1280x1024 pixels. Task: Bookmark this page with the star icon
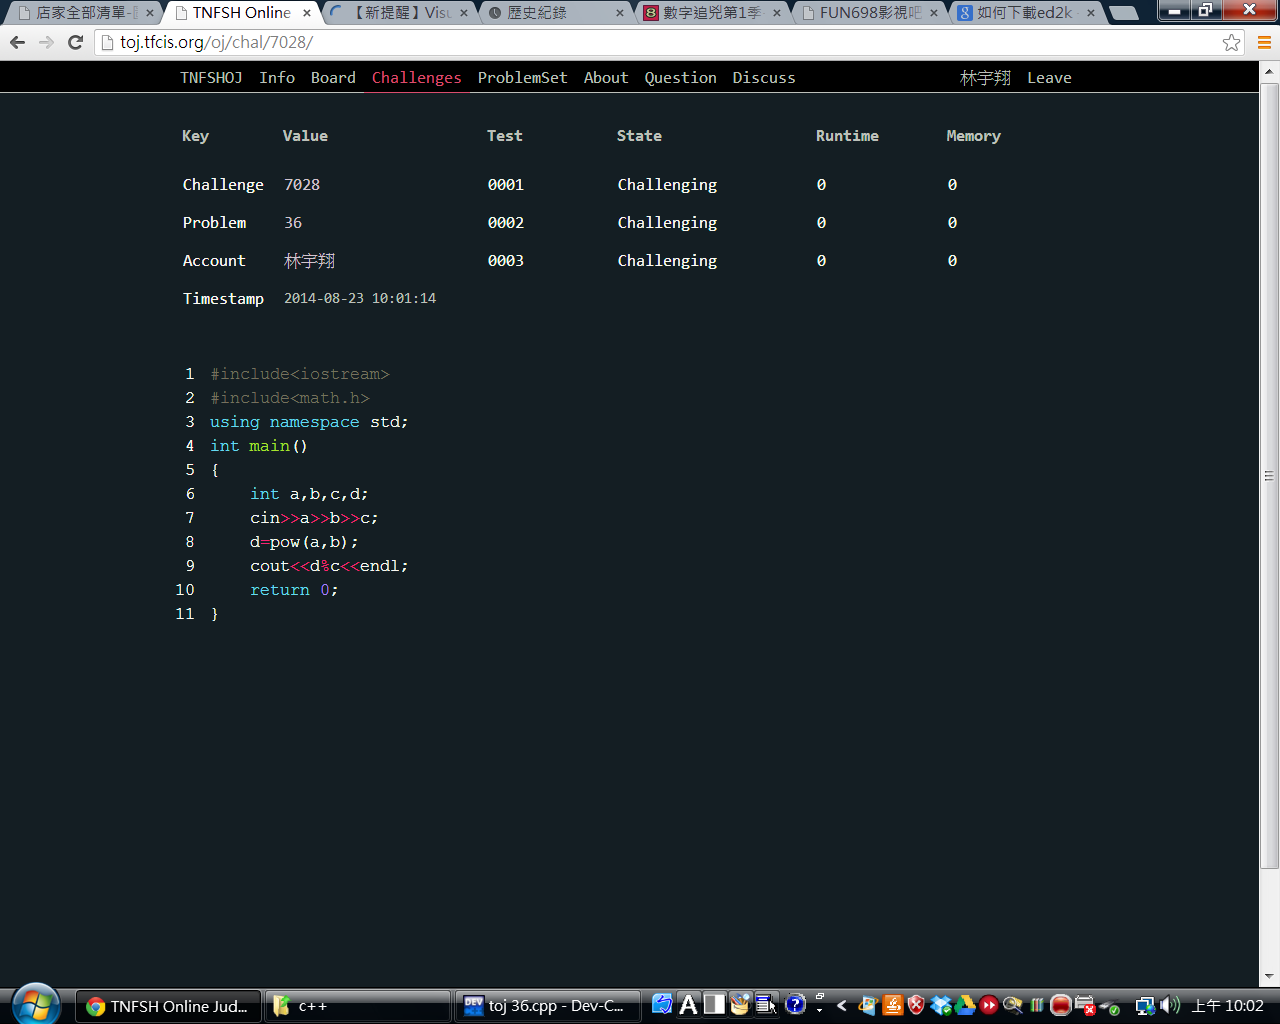[1231, 42]
